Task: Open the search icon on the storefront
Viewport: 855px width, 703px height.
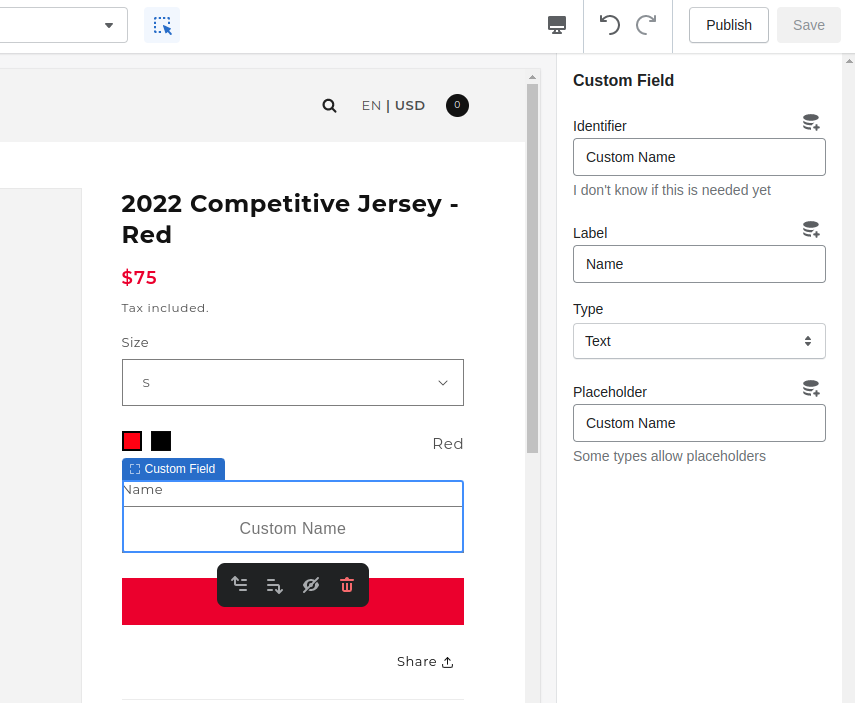Action: coord(329,105)
